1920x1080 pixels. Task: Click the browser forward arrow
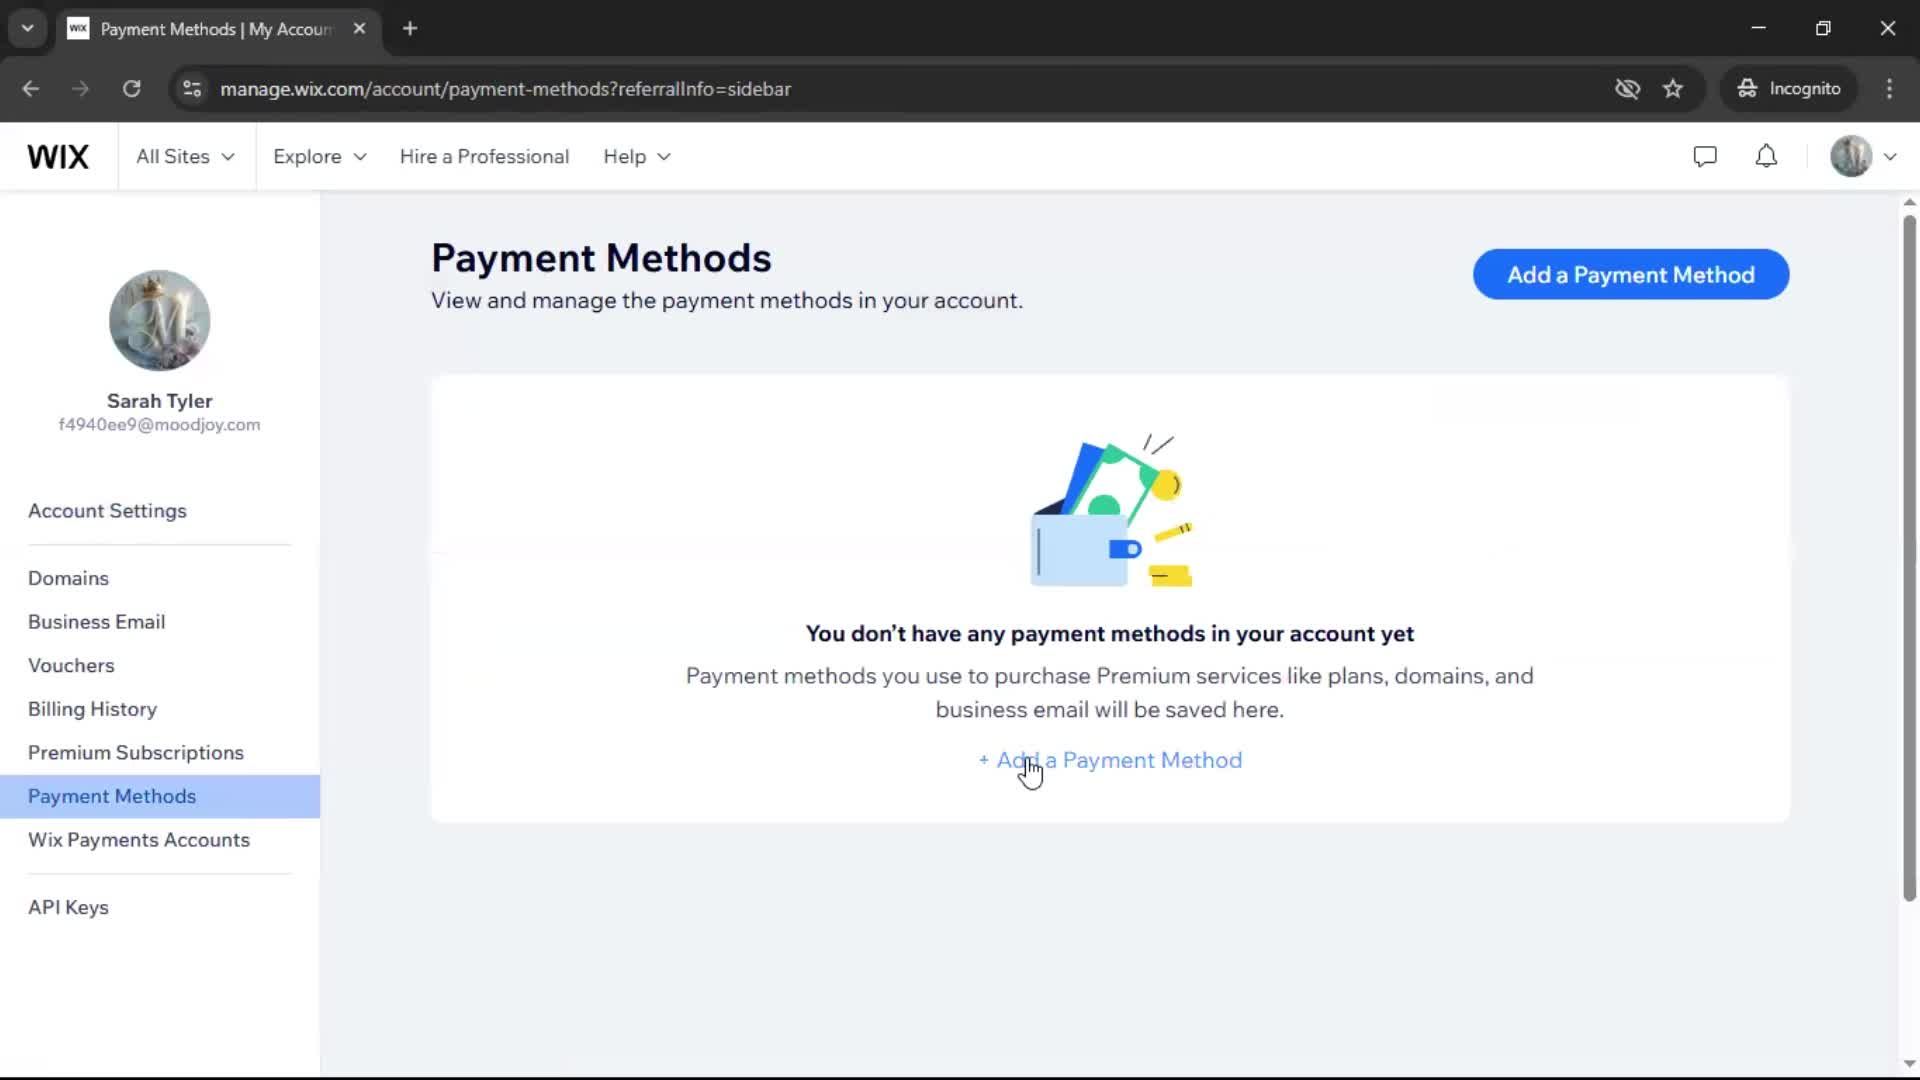81,89
